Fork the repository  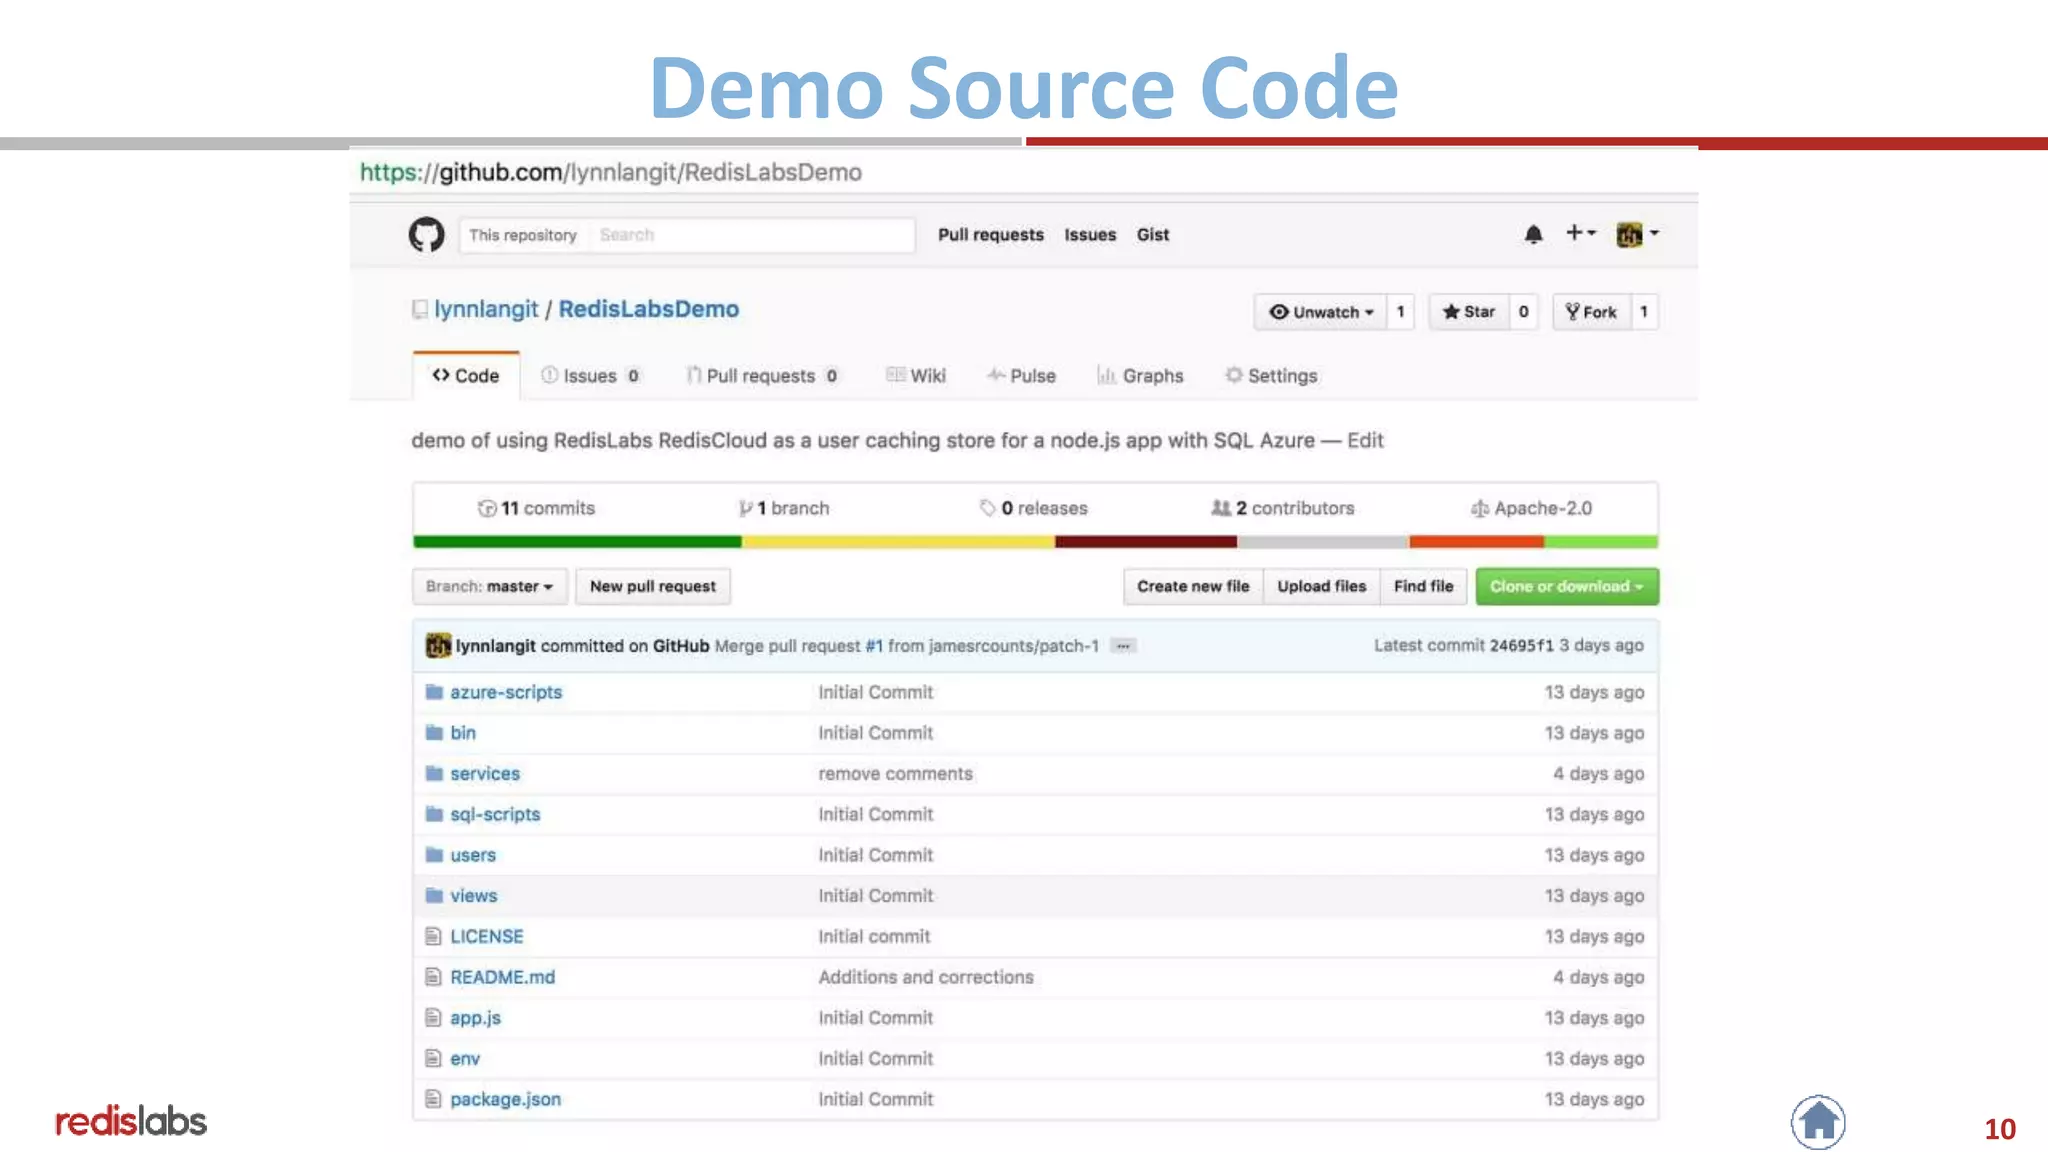tap(1591, 312)
